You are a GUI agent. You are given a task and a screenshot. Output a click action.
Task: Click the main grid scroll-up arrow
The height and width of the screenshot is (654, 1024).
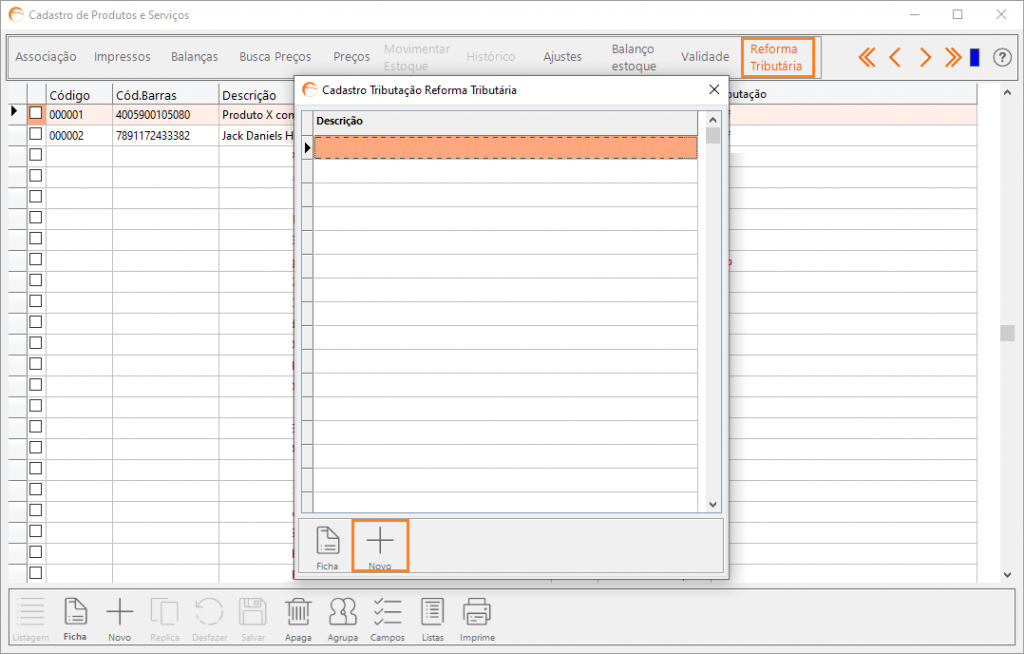point(1007,93)
